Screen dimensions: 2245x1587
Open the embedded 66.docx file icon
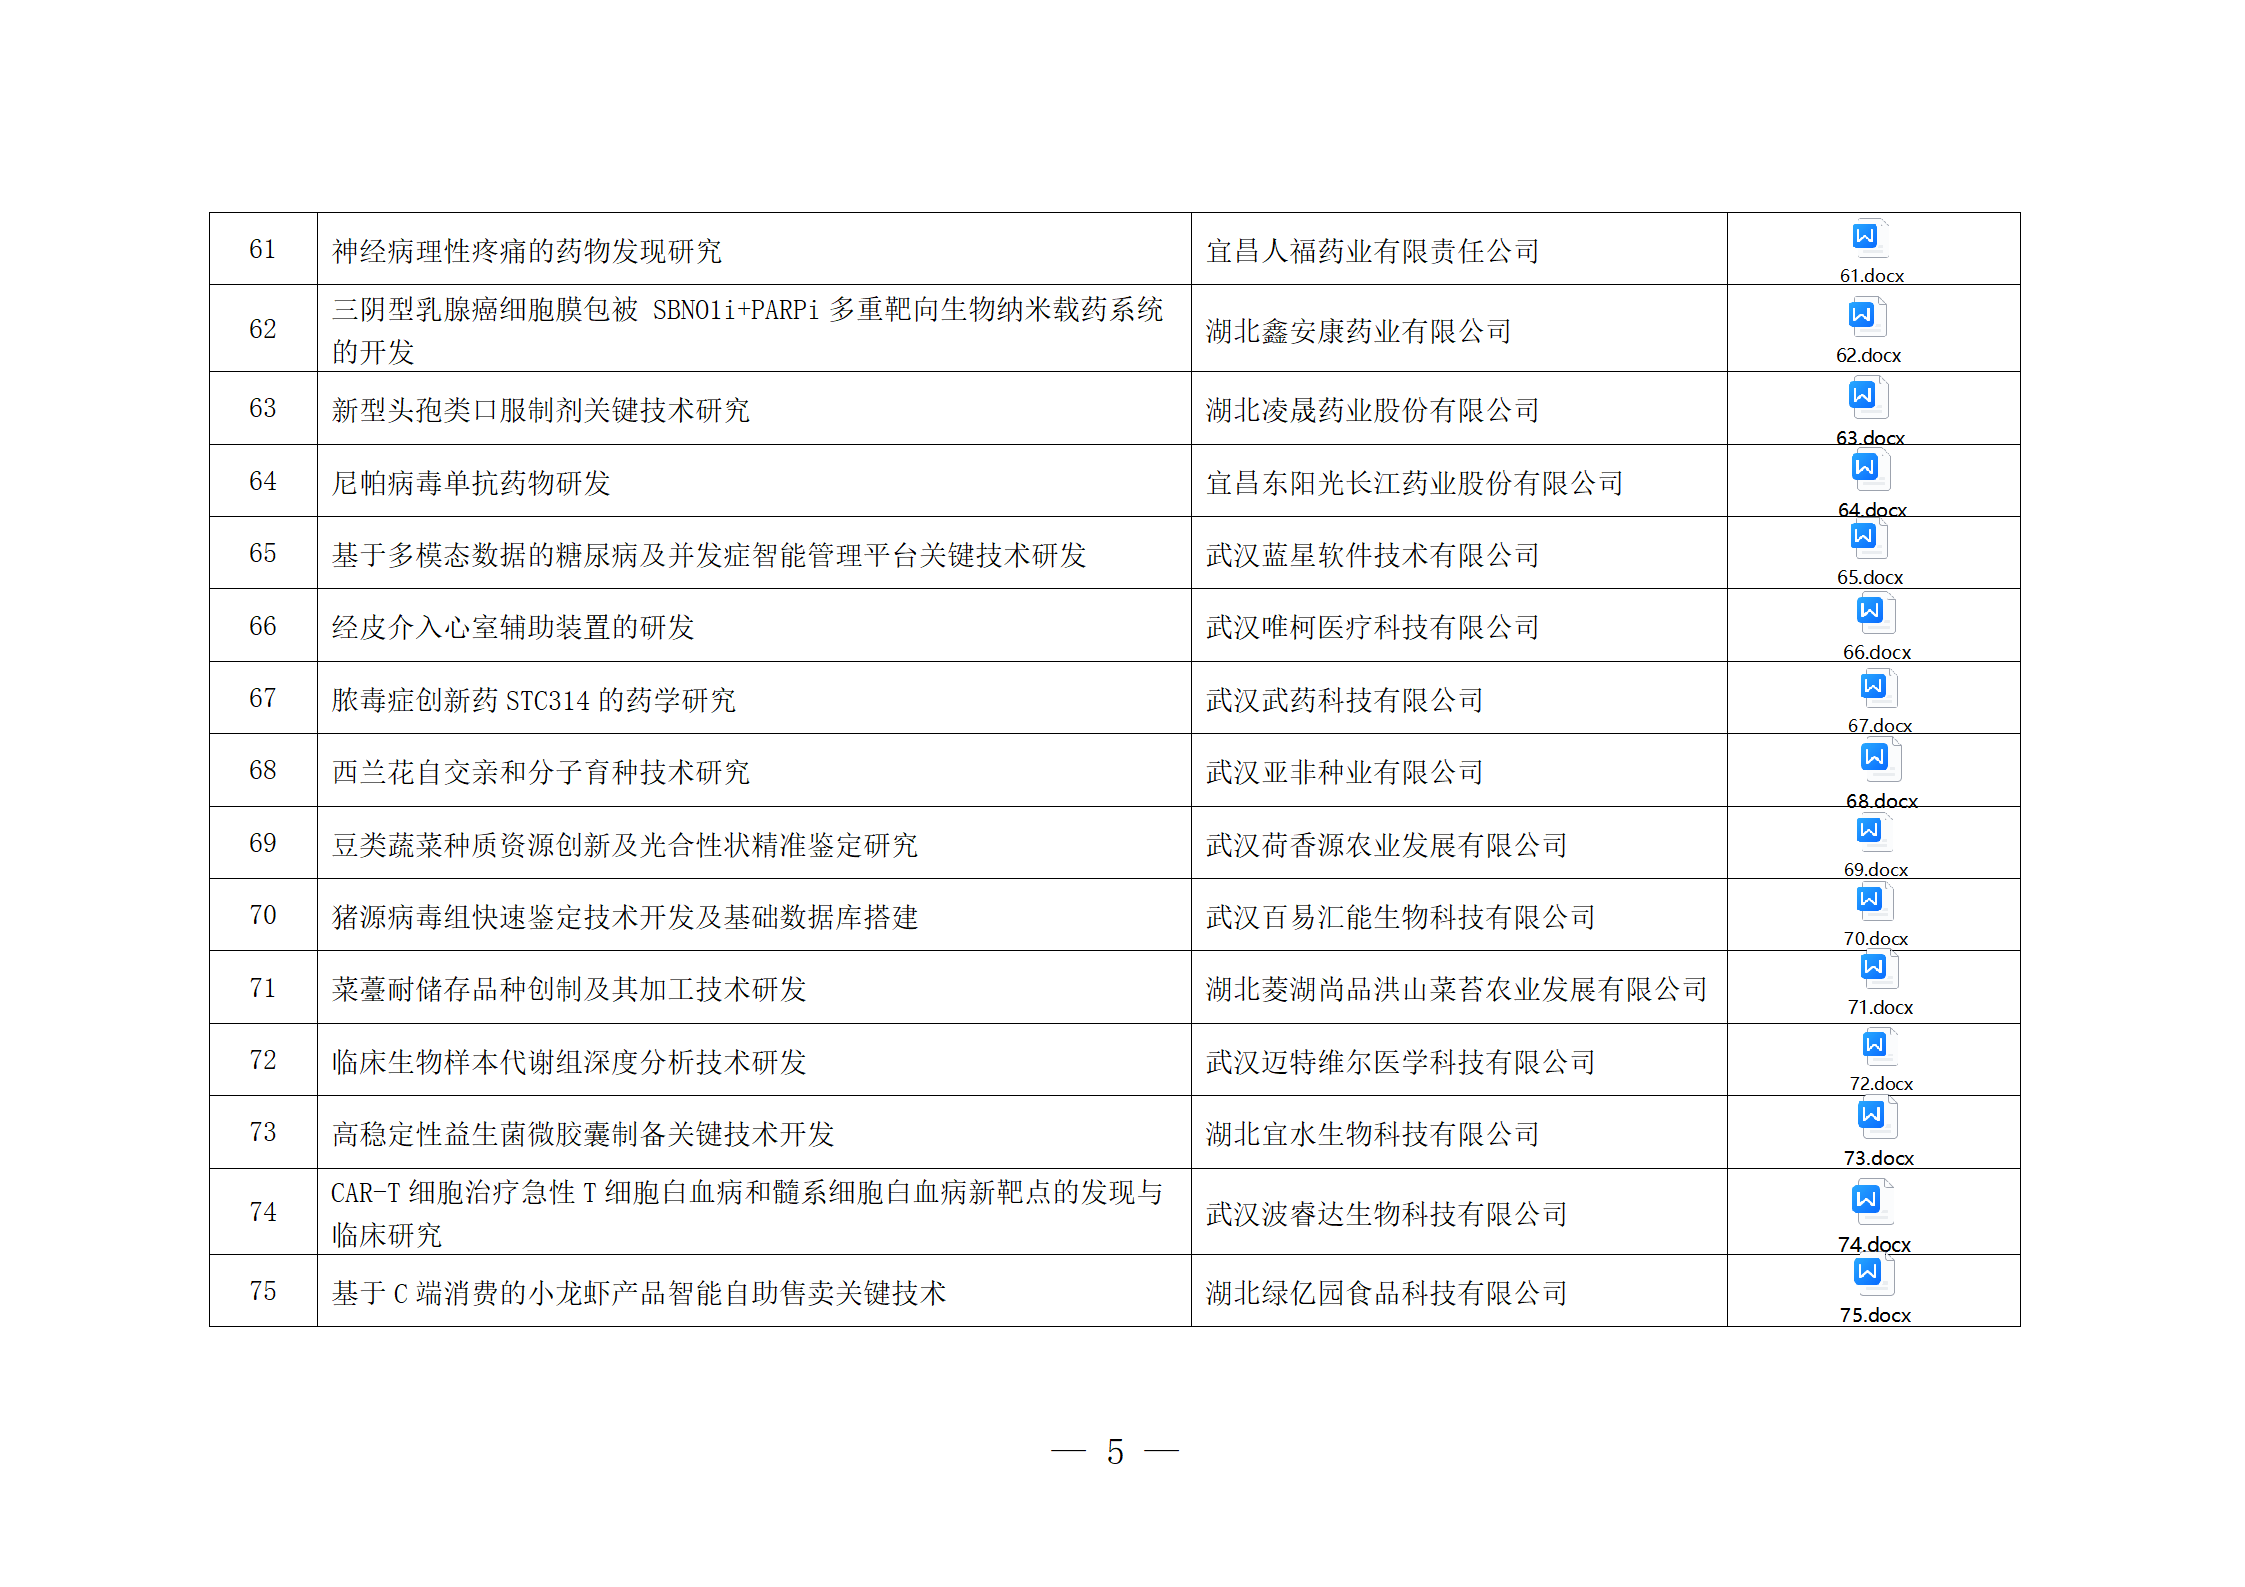click(1875, 627)
